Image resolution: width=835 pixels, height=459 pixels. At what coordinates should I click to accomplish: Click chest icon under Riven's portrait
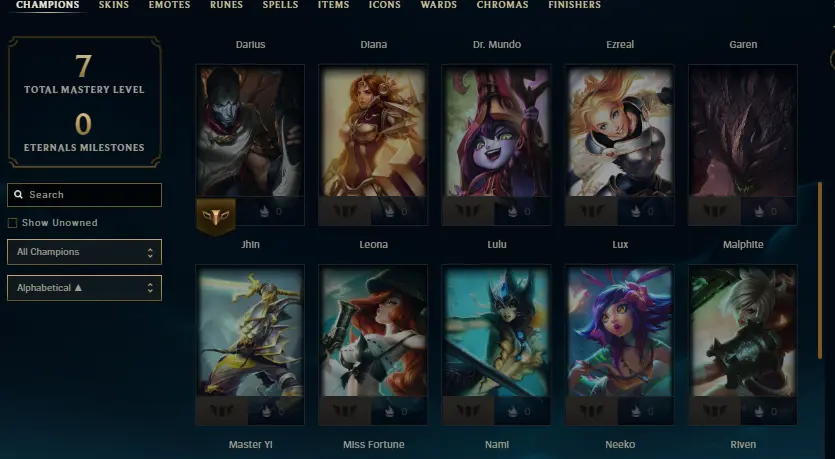coord(759,411)
